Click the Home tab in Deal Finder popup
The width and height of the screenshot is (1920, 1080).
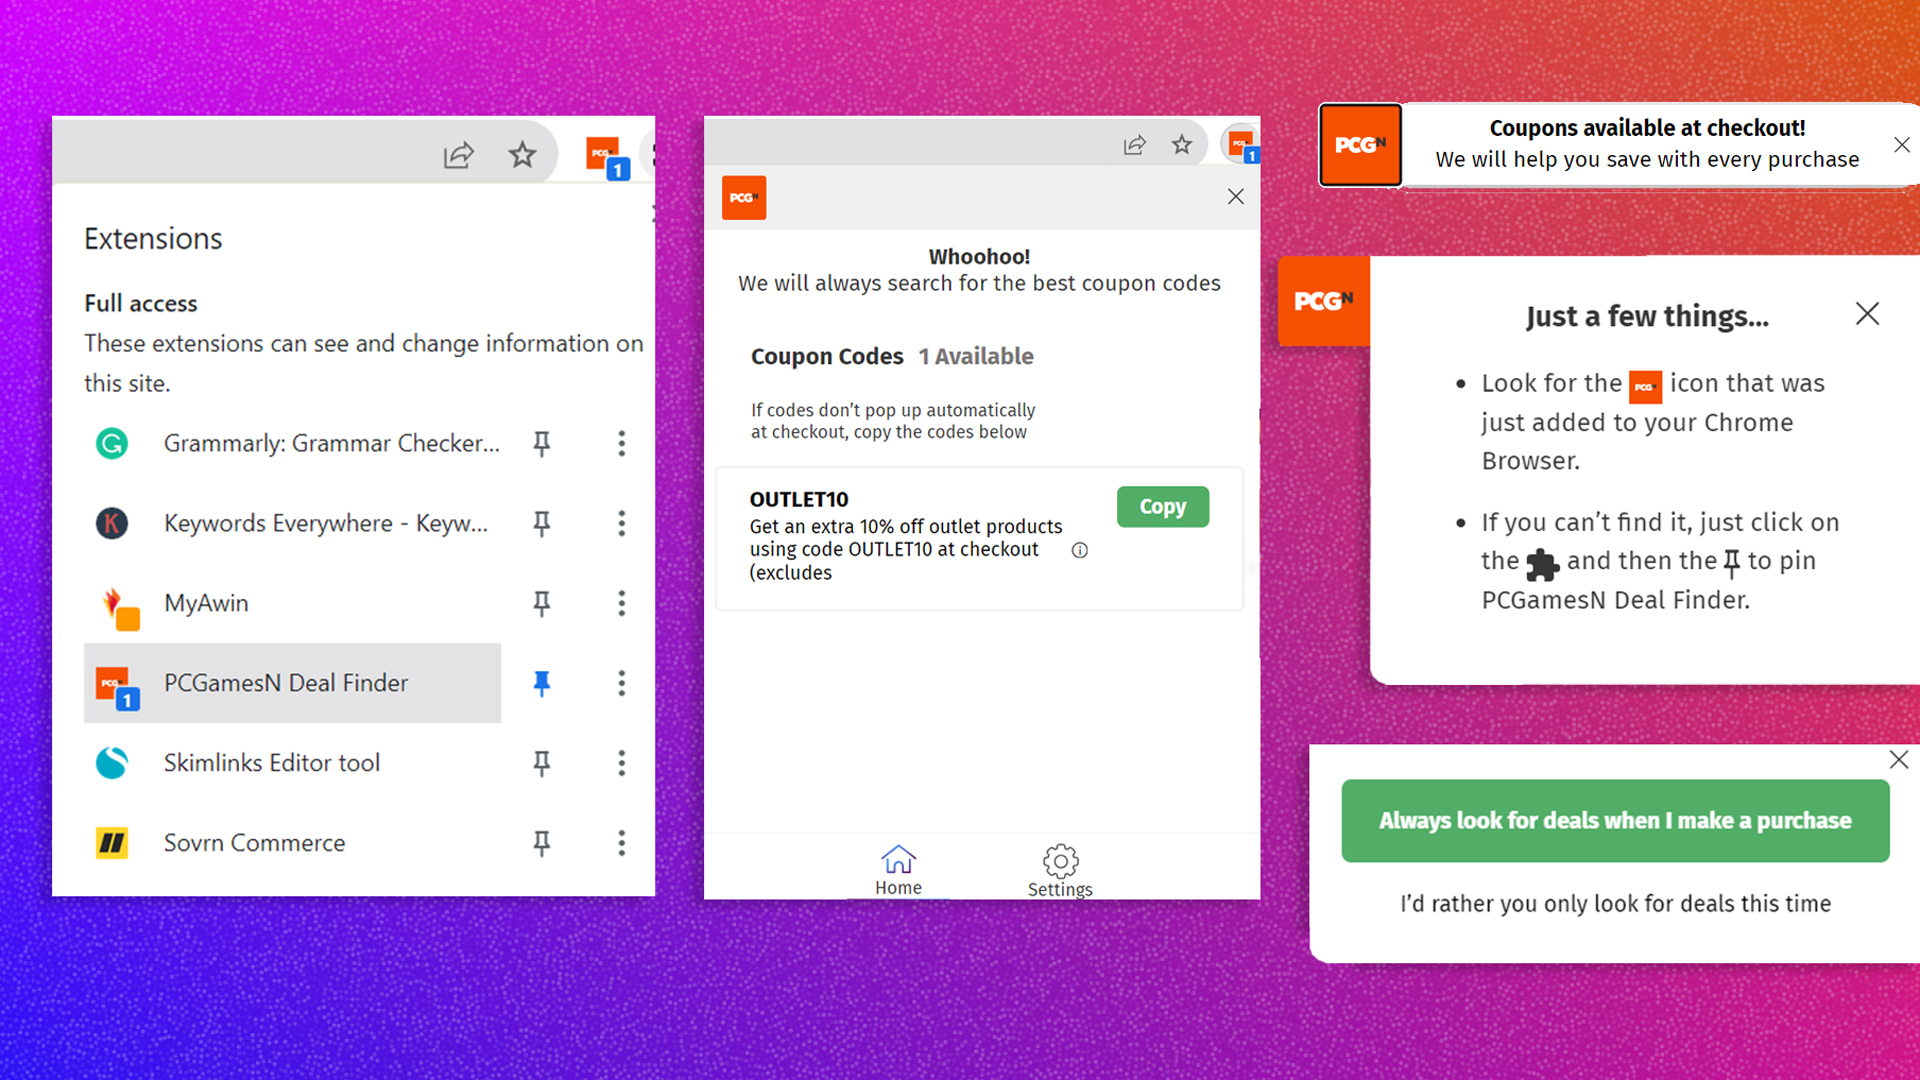click(897, 868)
